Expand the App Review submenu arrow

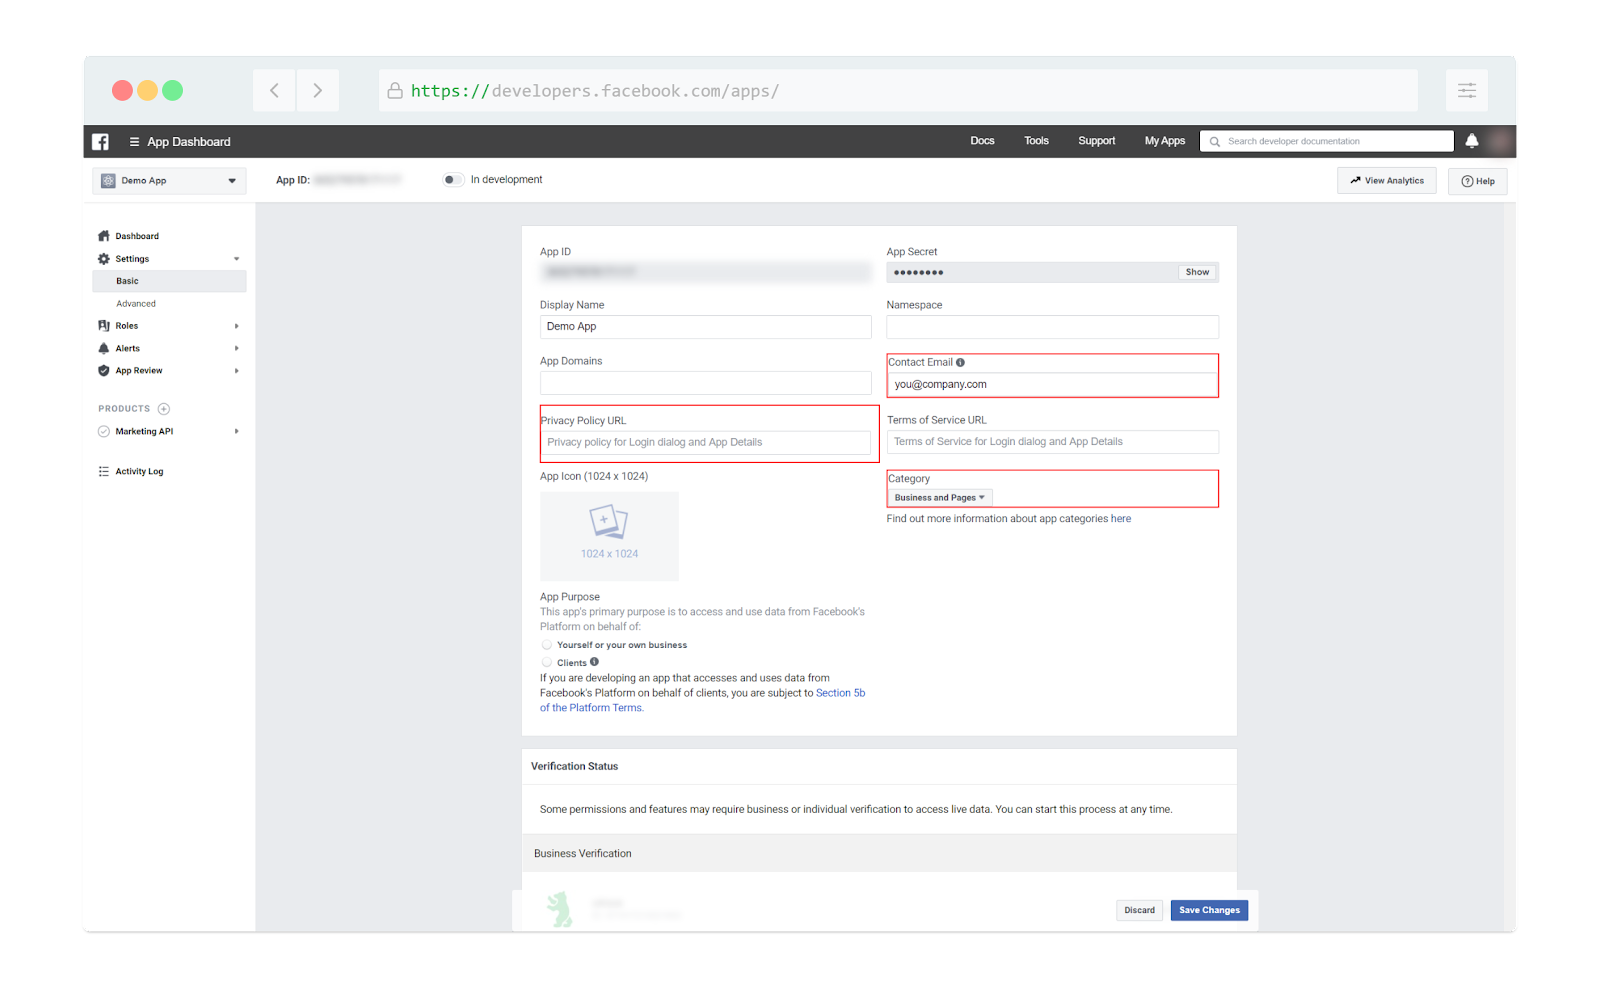(237, 371)
